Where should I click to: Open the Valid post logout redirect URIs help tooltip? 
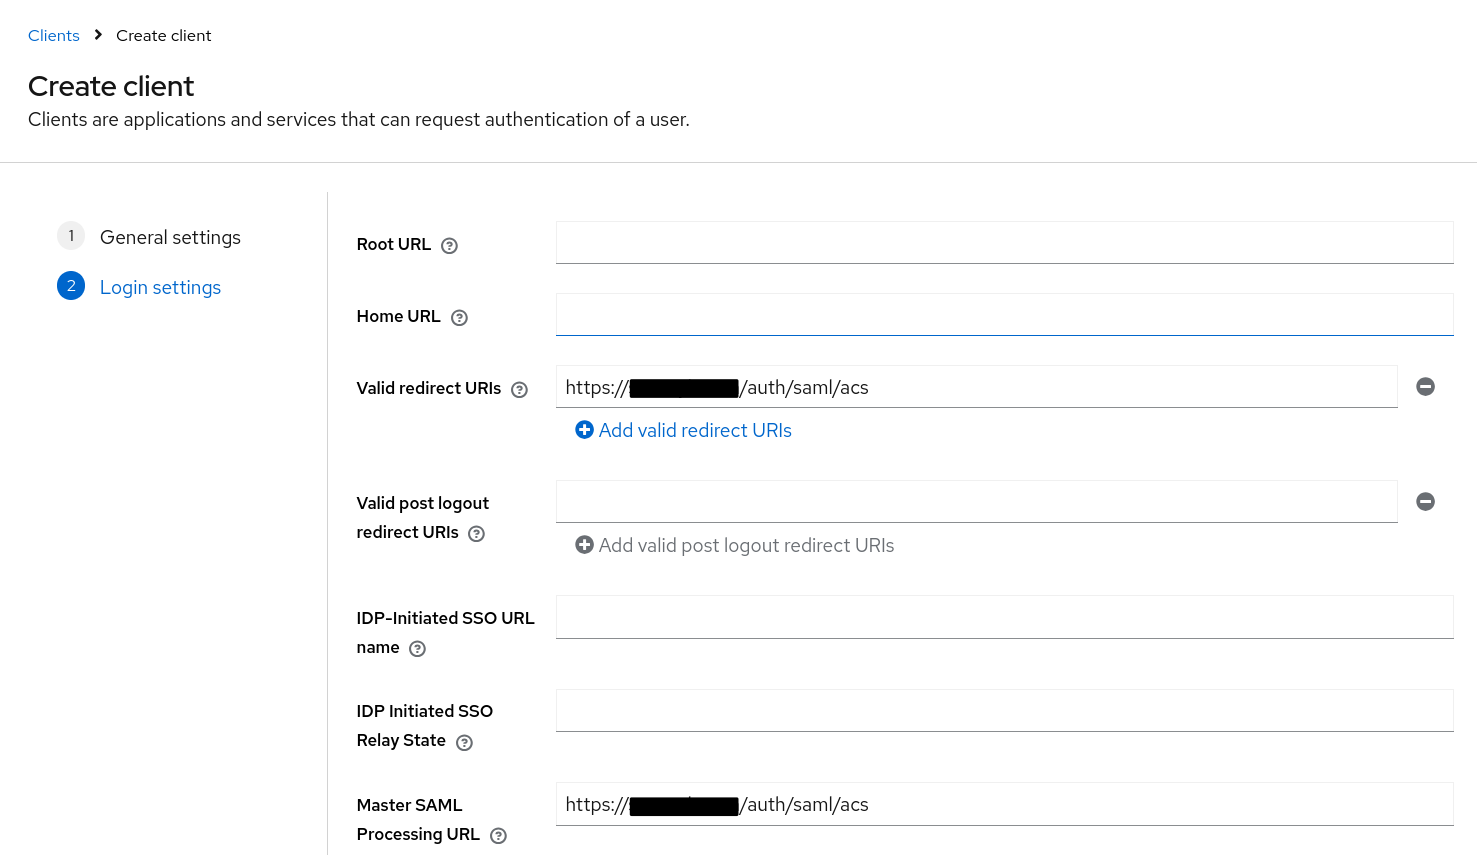475,533
